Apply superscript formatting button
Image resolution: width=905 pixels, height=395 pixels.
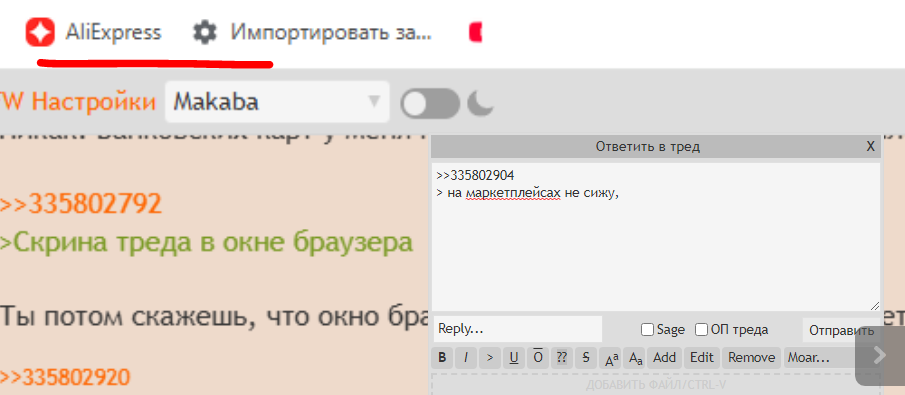611,358
